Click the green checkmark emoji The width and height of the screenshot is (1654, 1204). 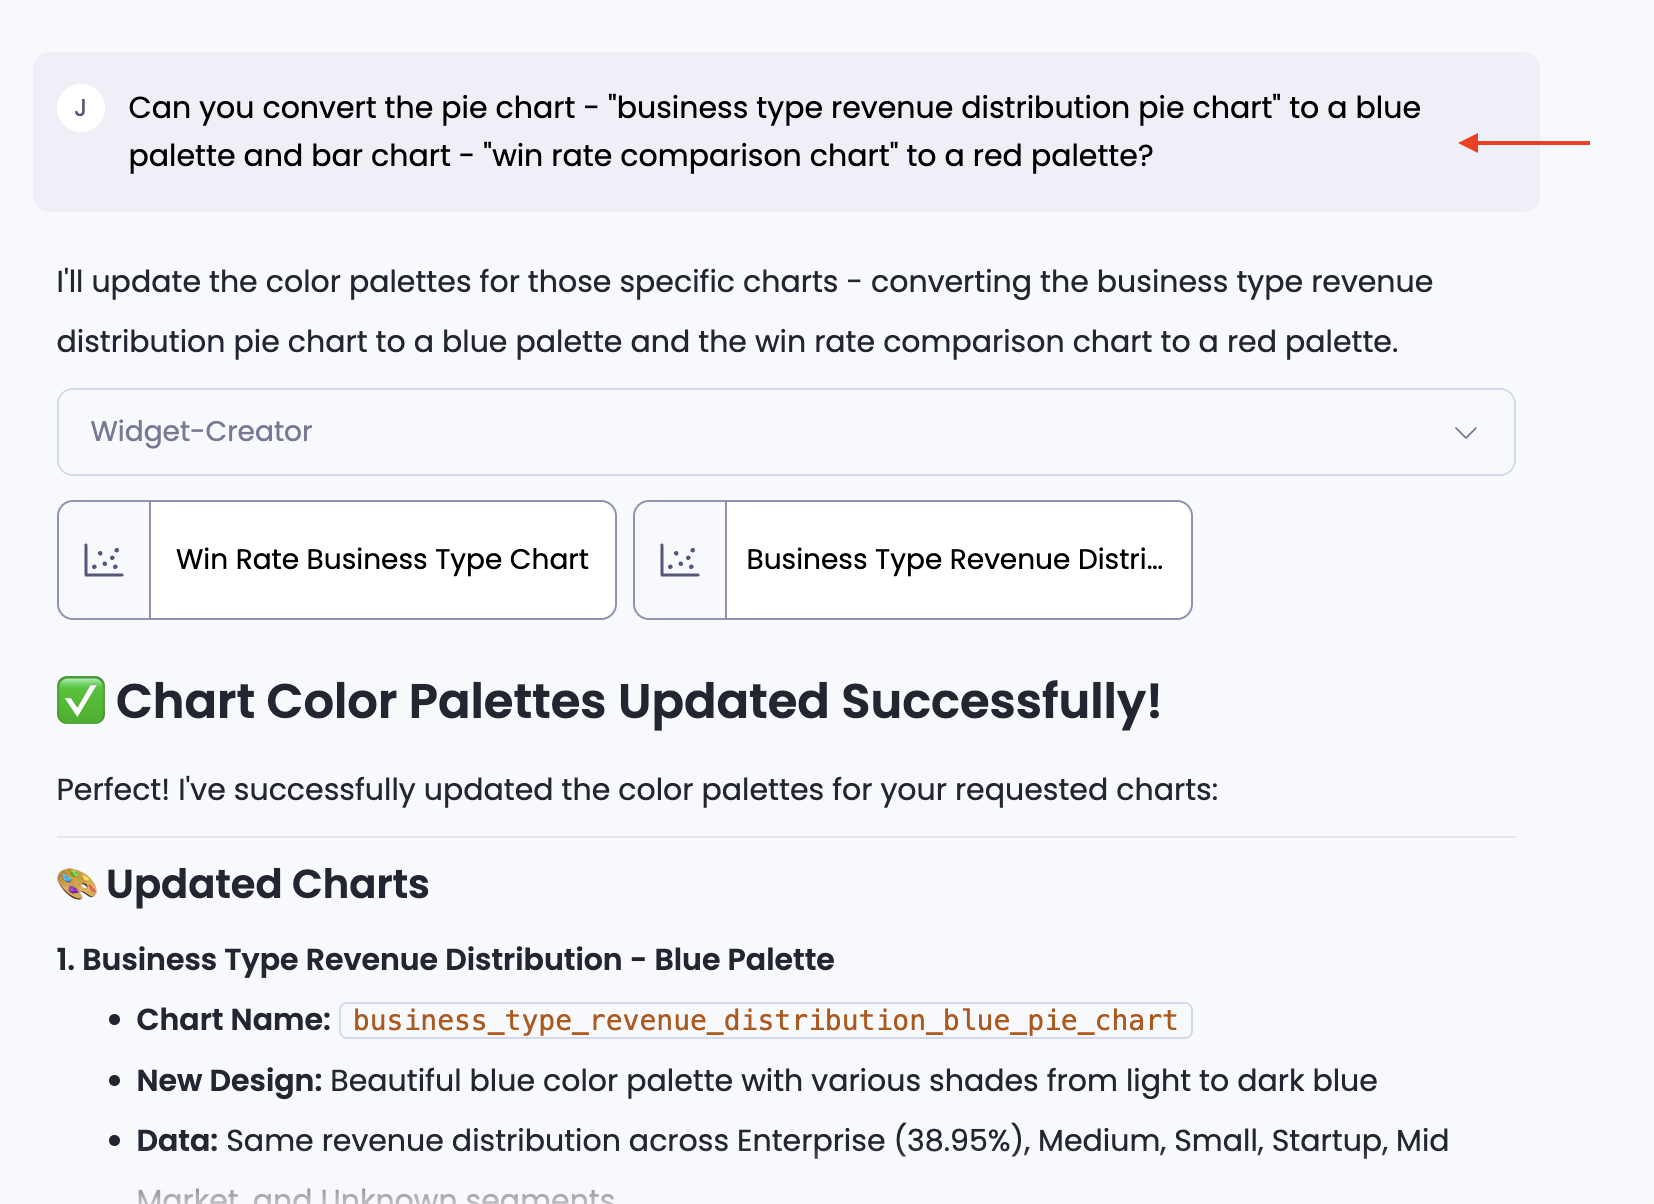tap(81, 700)
